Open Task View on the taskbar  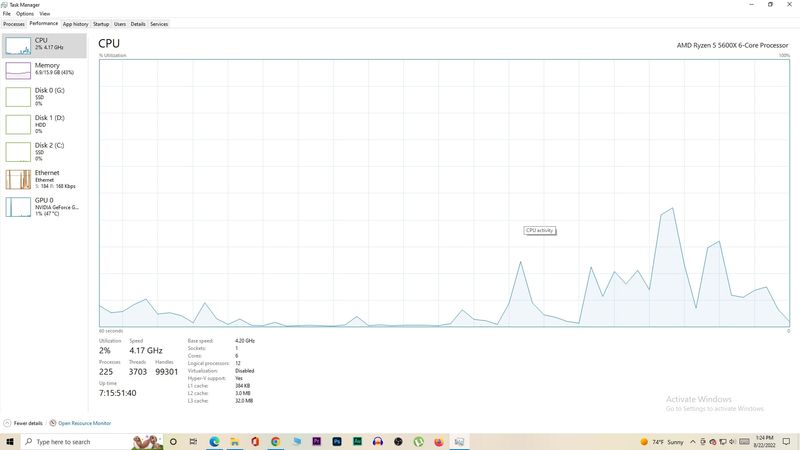[193, 442]
